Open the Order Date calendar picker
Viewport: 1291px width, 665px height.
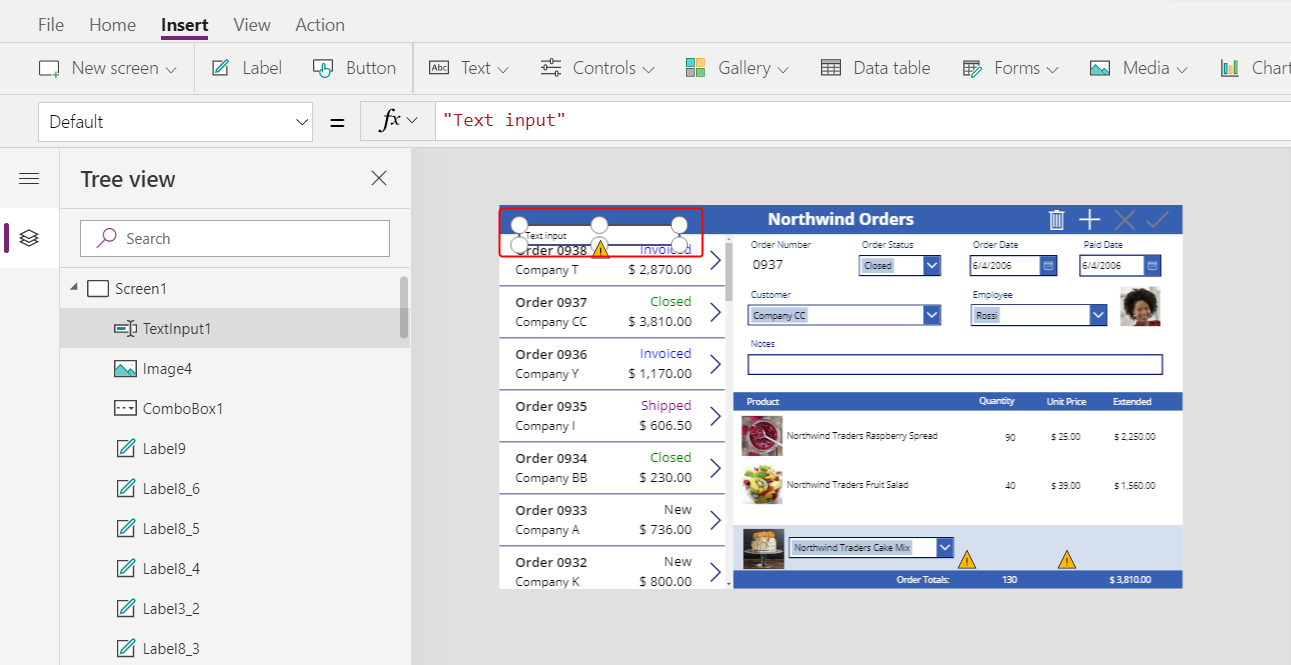click(1048, 266)
